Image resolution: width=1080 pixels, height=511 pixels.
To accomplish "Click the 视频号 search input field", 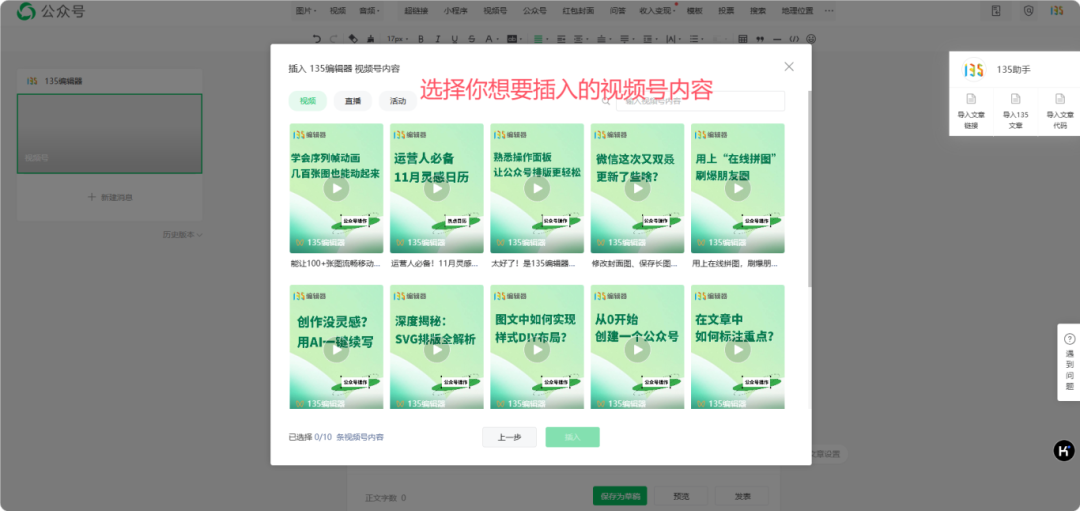I will coord(700,101).
